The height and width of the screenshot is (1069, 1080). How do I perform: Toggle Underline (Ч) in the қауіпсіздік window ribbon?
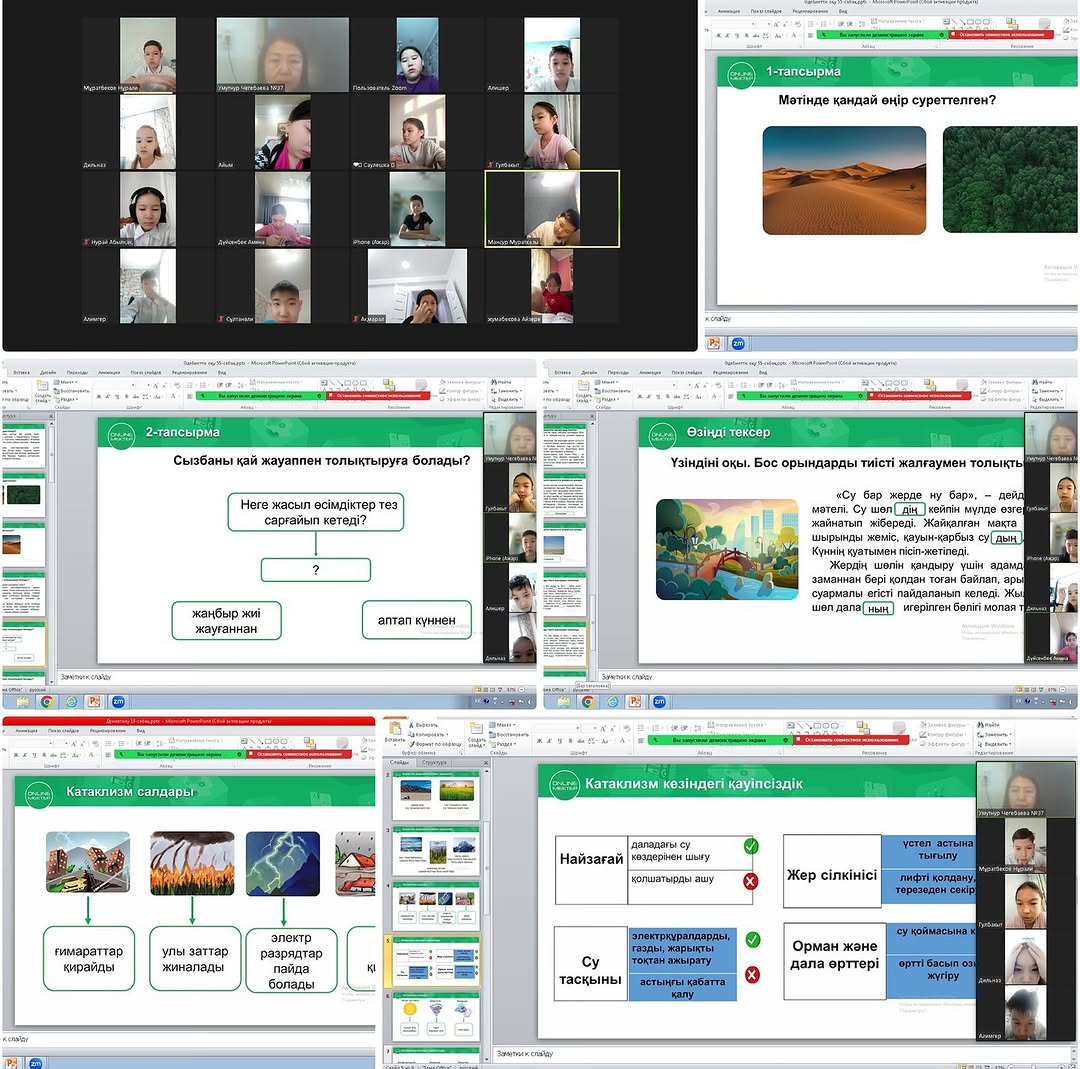(558, 740)
